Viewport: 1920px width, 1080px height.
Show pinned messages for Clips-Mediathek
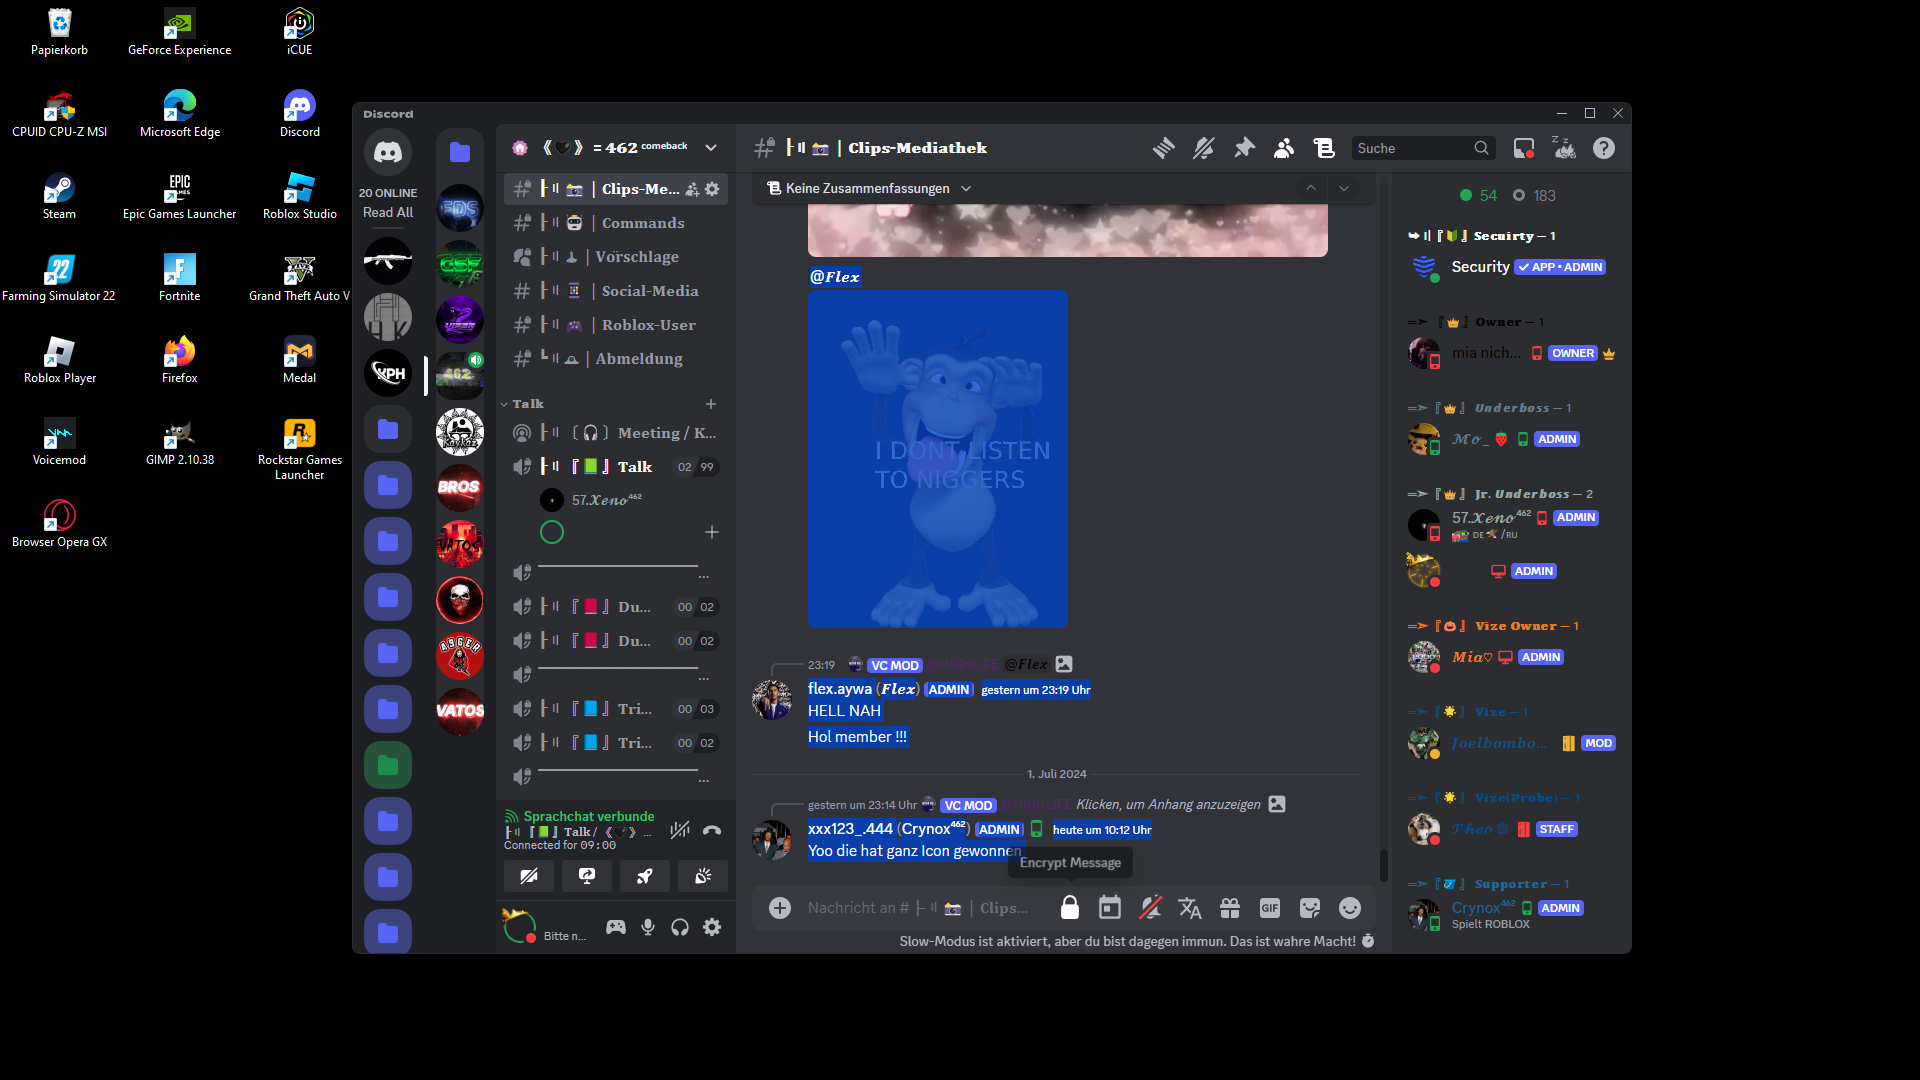[x=1244, y=148]
